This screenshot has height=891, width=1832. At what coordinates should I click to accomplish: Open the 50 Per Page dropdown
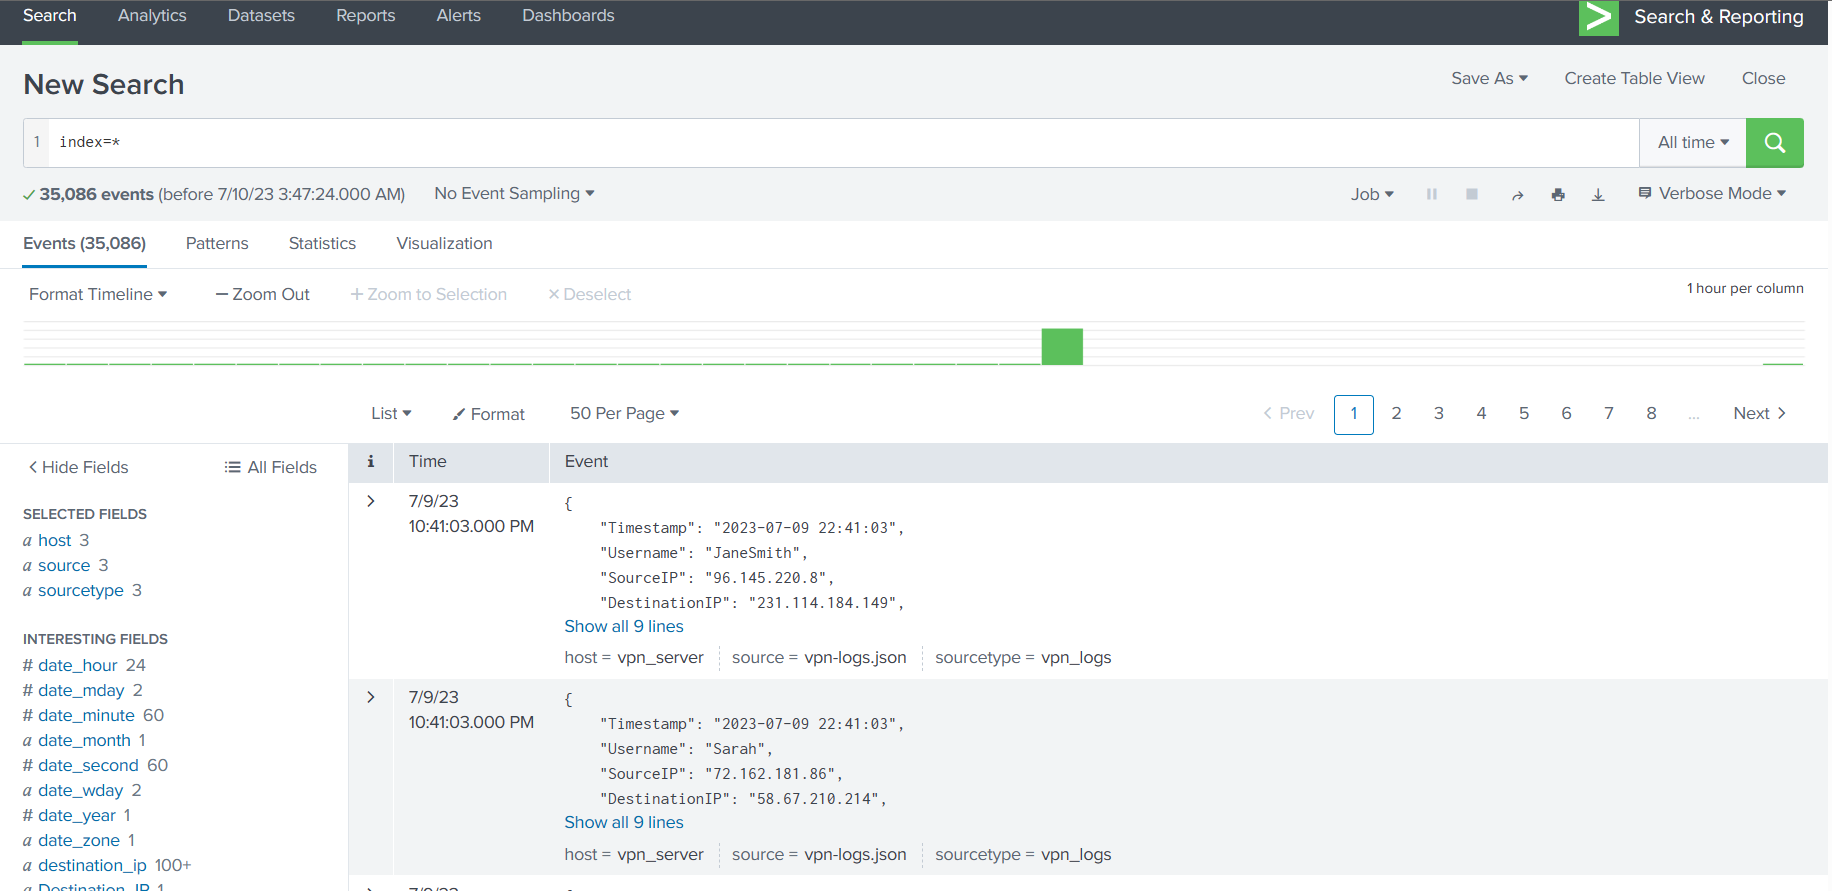[624, 414]
